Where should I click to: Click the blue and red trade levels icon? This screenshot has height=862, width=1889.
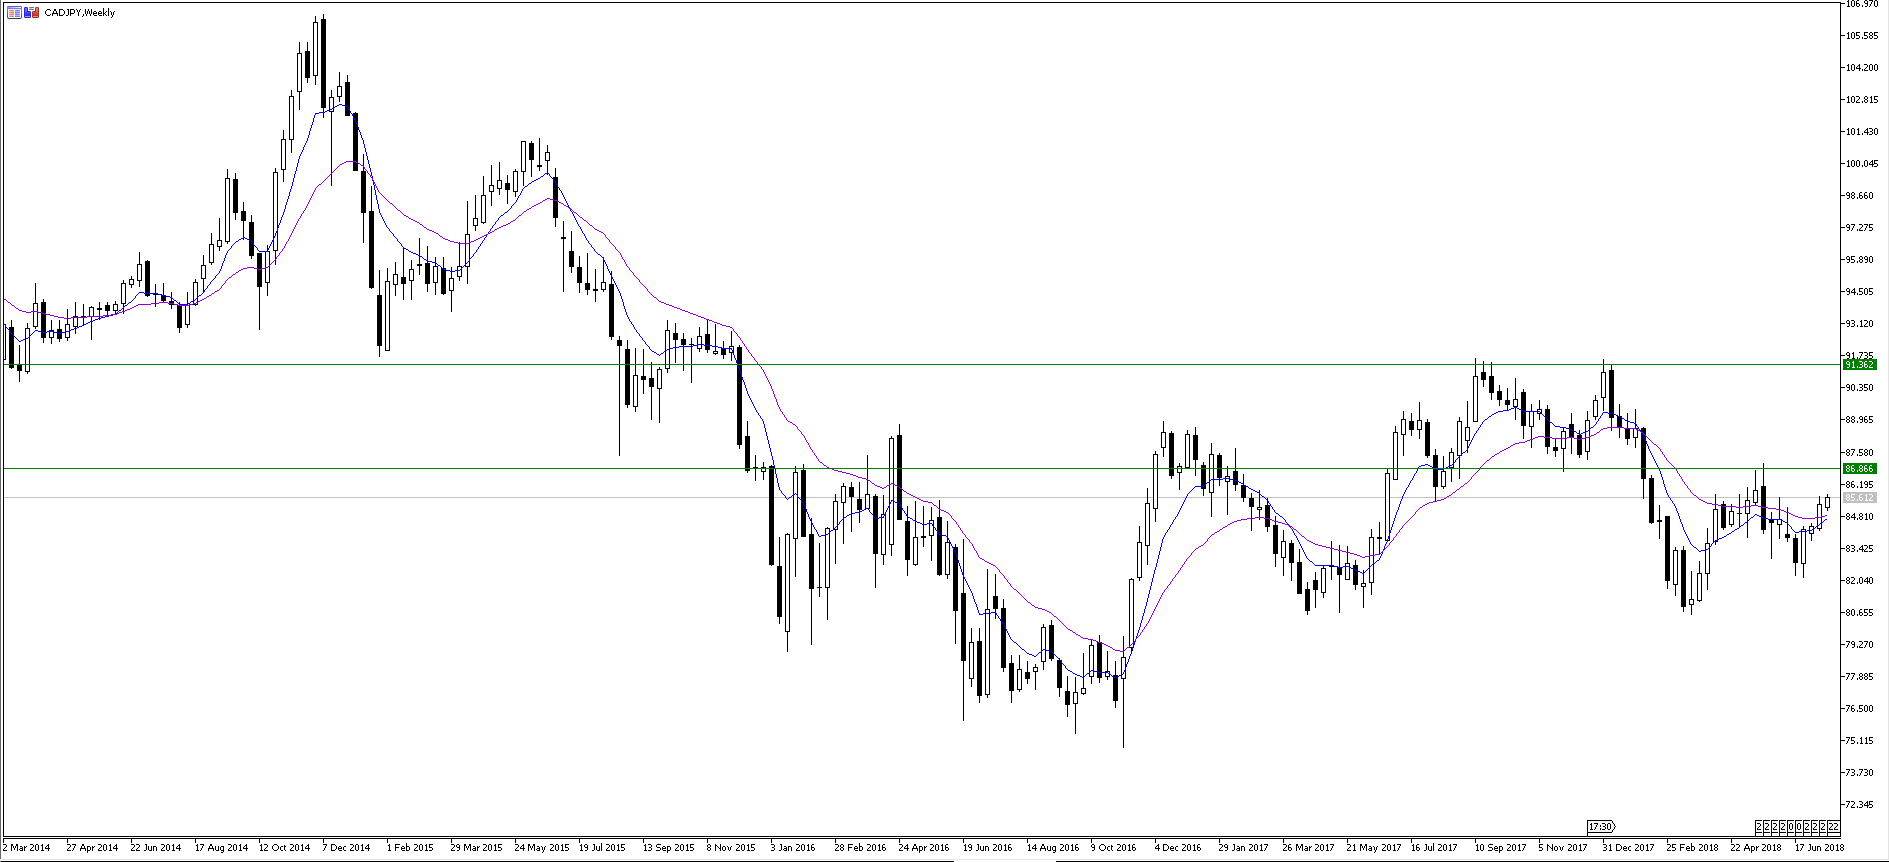point(32,12)
